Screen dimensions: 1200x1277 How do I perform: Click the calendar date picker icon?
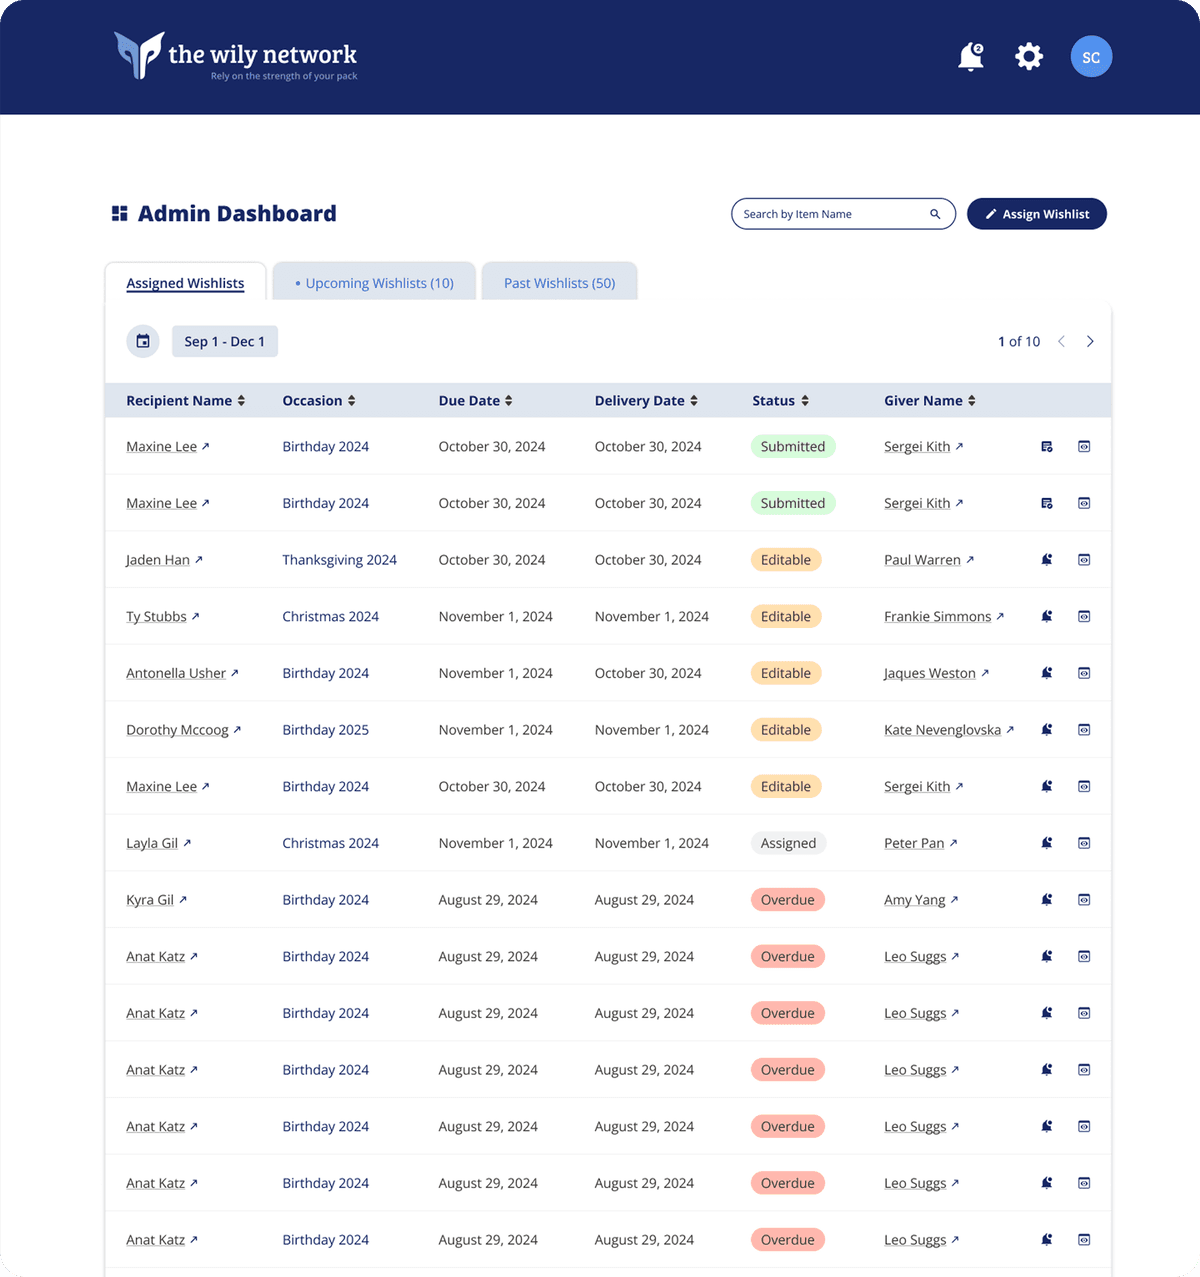[x=143, y=342]
